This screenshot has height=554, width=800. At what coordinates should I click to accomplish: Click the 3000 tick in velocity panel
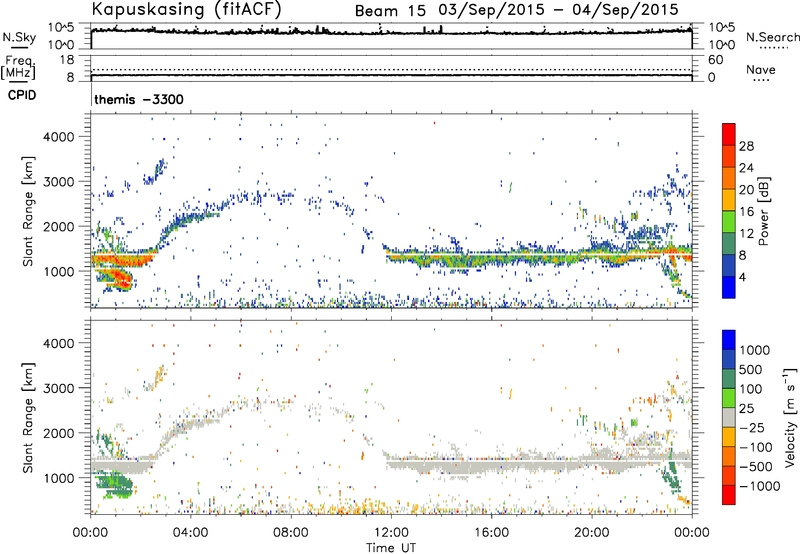[58, 388]
